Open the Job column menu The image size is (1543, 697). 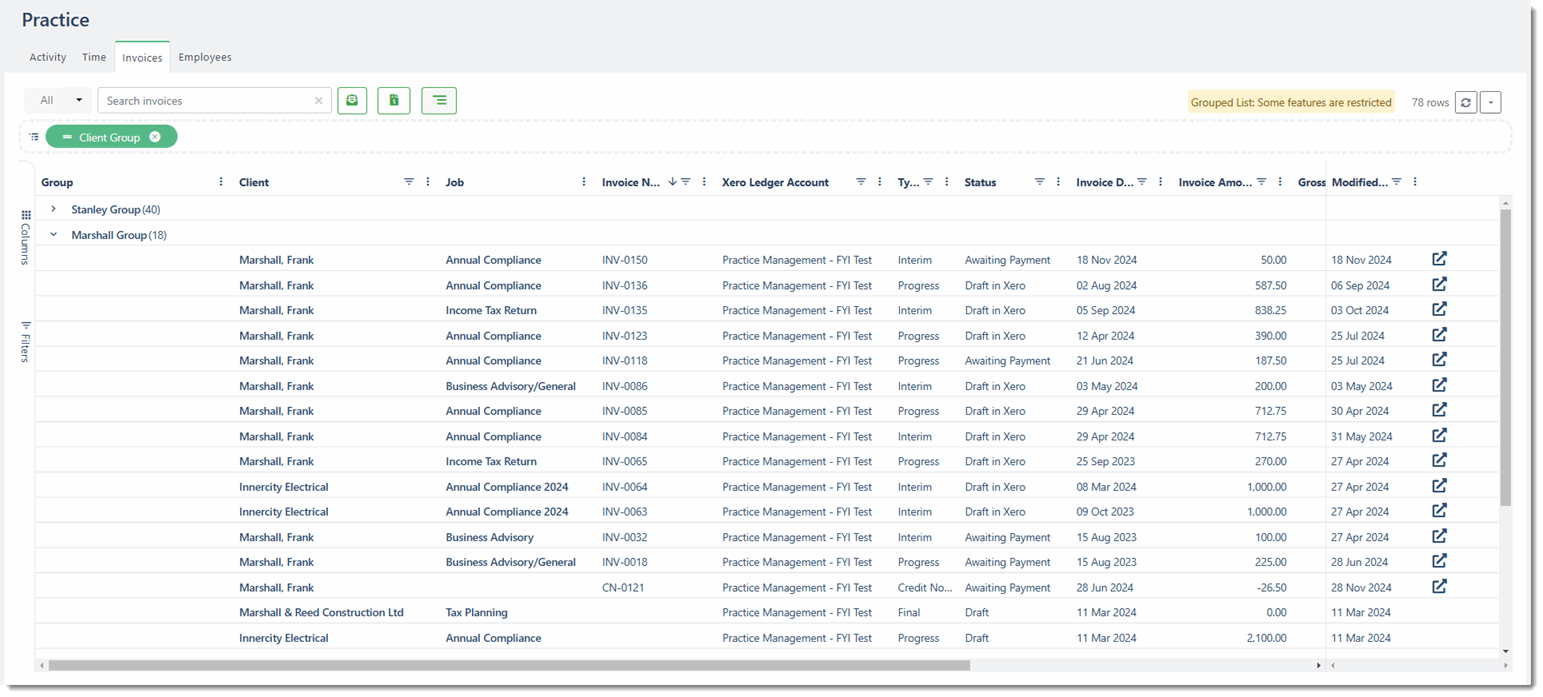tap(584, 182)
